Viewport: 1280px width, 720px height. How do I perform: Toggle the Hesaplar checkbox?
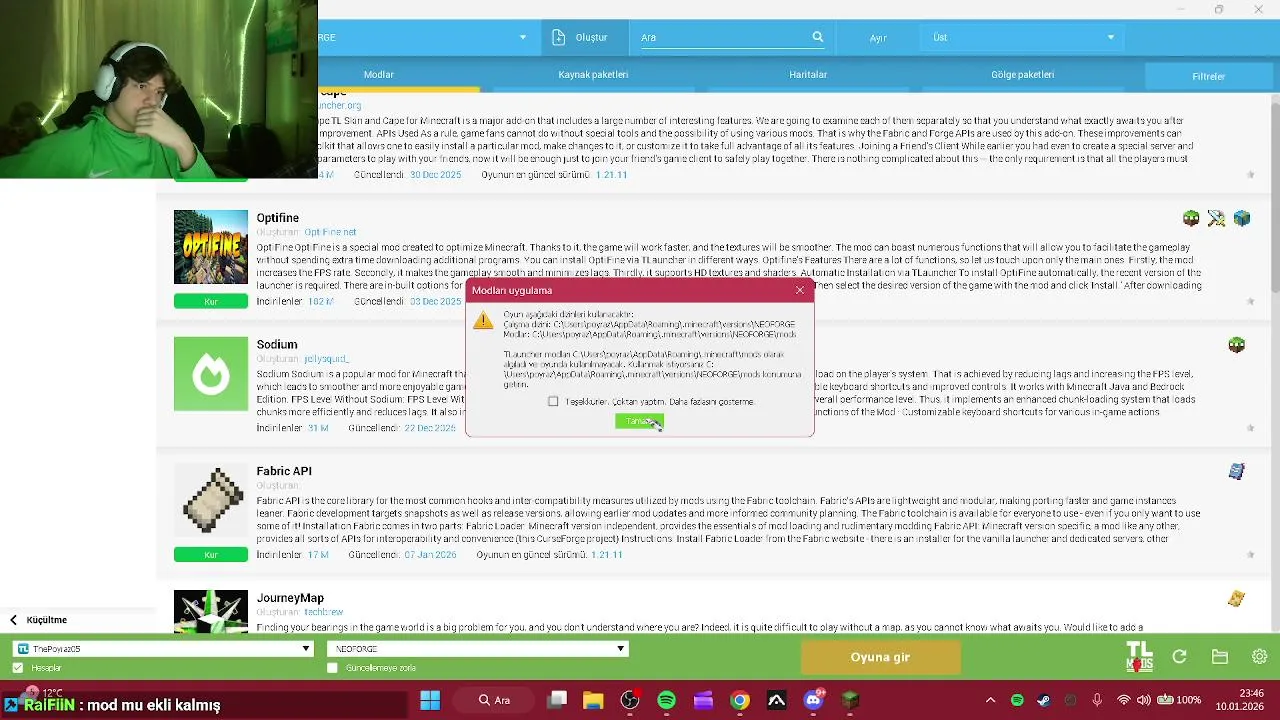point(18,668)
